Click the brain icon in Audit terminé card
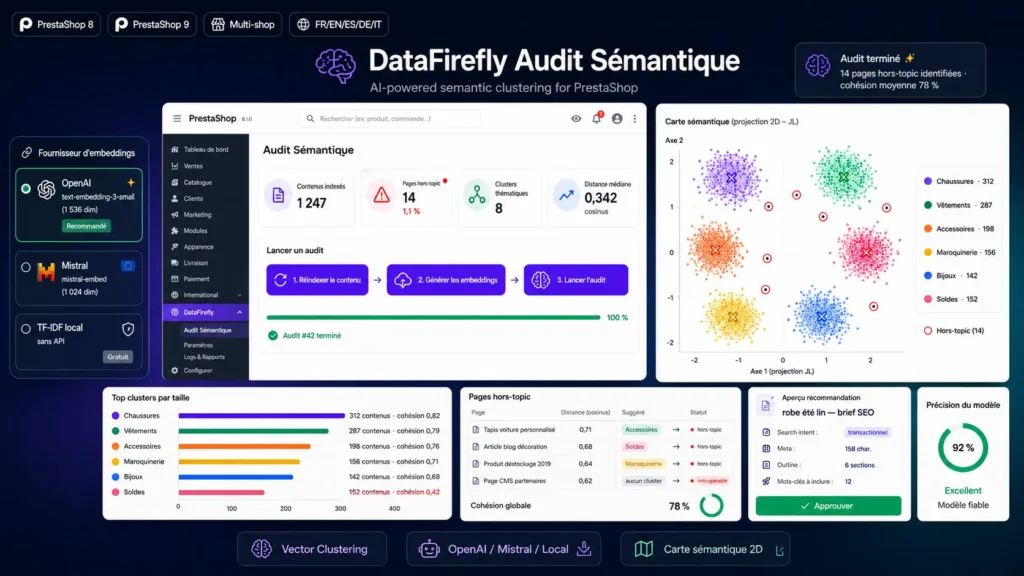1024x576 pixels. (x=818, y=66)
